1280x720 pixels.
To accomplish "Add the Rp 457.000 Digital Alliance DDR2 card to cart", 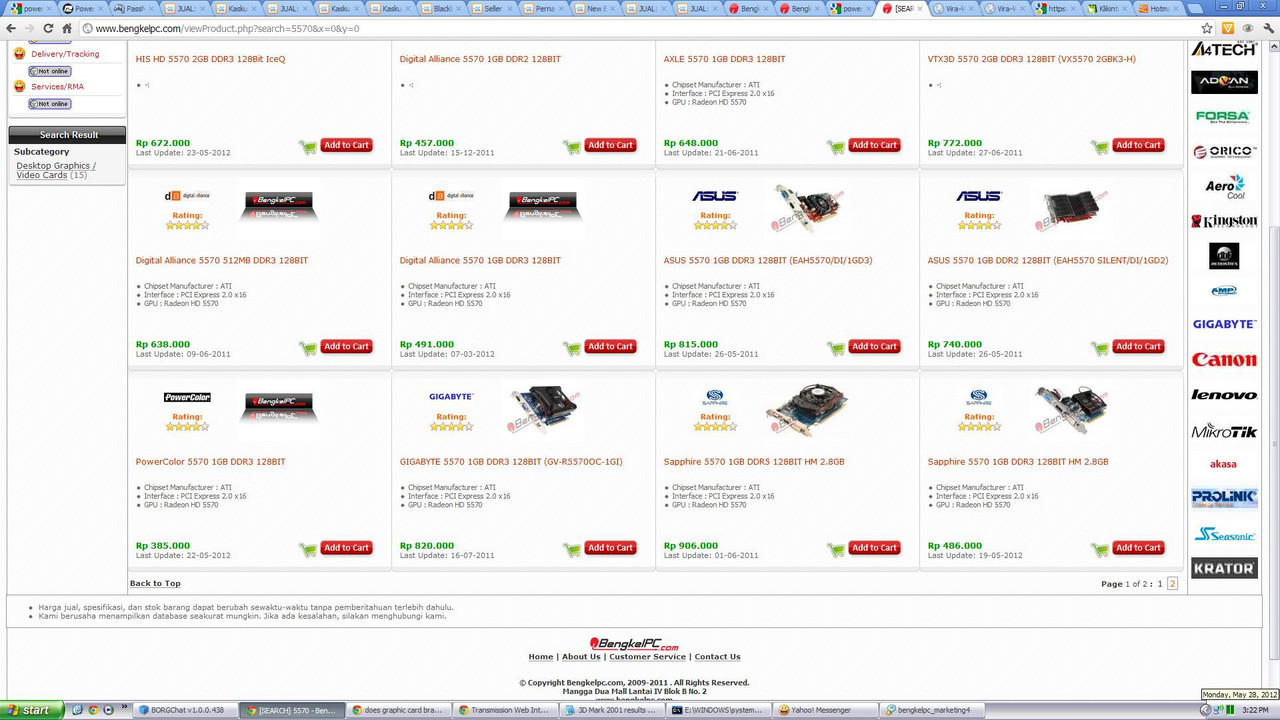I will (610, 145).
